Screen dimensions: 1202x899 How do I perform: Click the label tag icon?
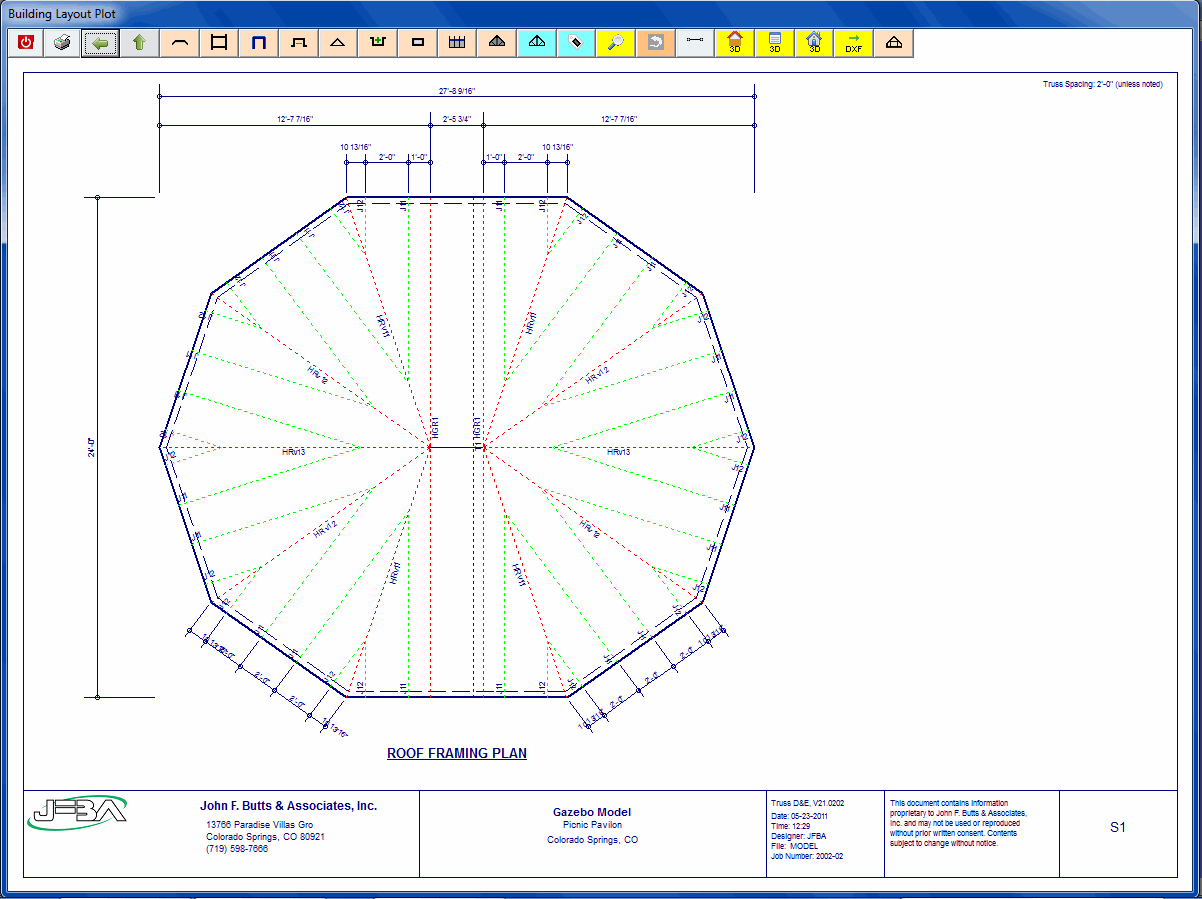point(576,43)
